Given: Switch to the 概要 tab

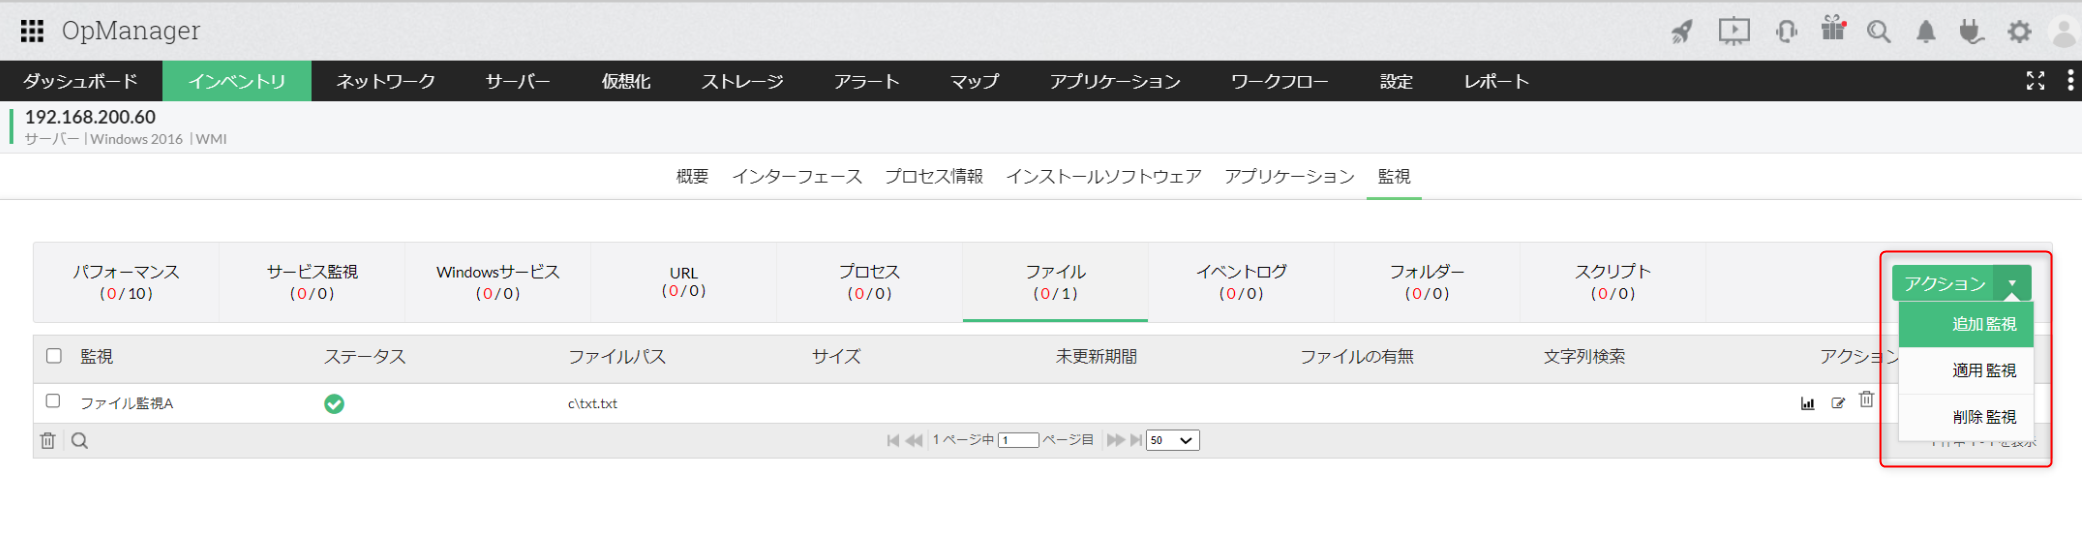Looking at the screenshot, I should click(x=692, y=176).
